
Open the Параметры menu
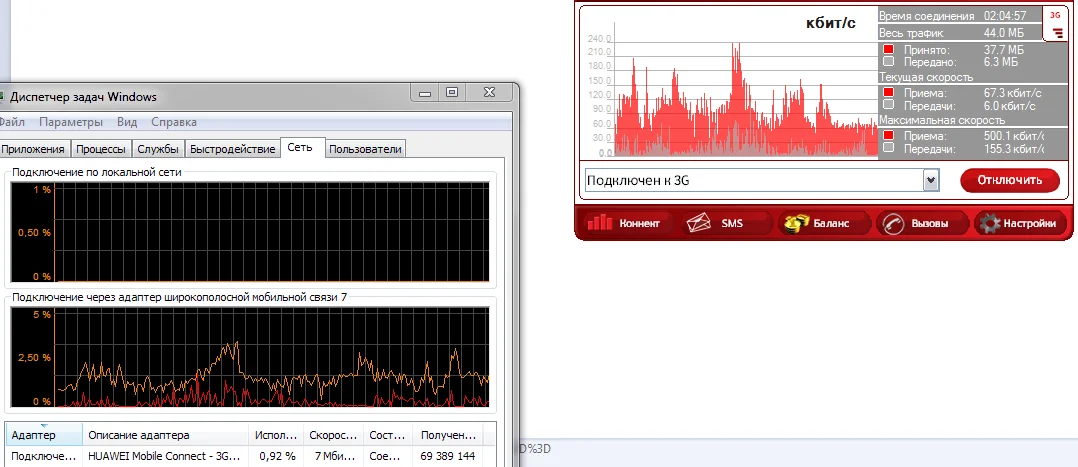(x=71, y=122)
